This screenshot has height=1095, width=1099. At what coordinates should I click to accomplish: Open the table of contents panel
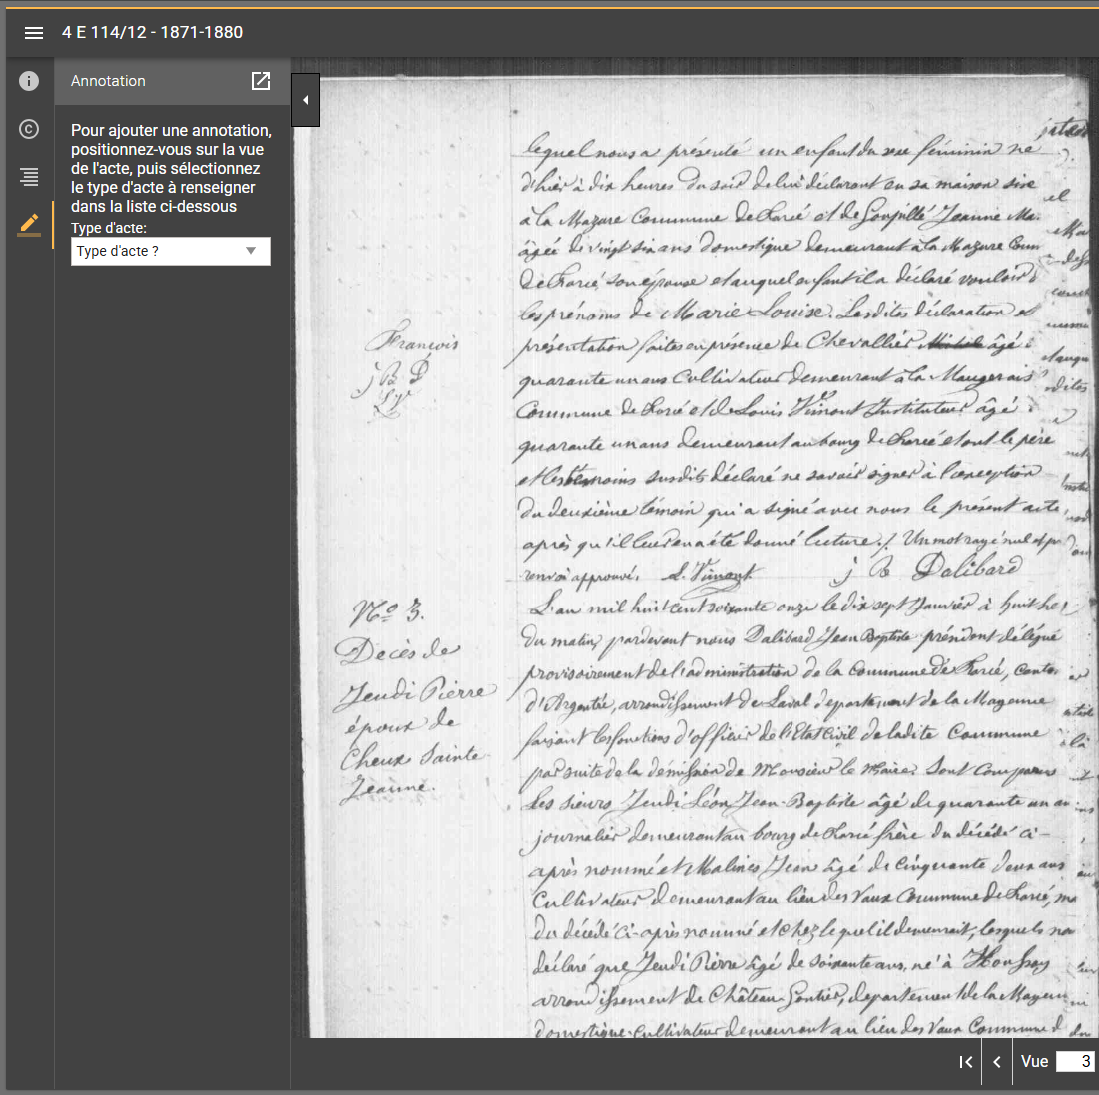coord(29,177)
